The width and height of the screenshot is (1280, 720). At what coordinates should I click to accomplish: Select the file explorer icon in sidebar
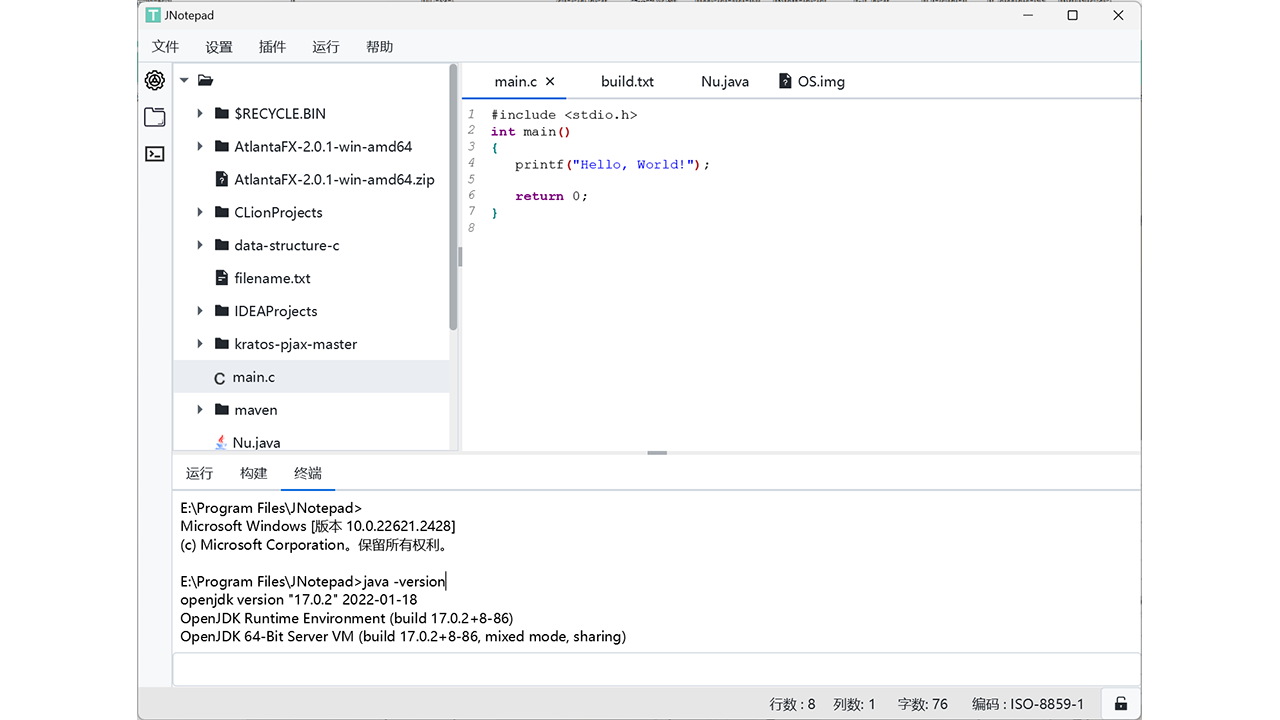coord(154,117)
